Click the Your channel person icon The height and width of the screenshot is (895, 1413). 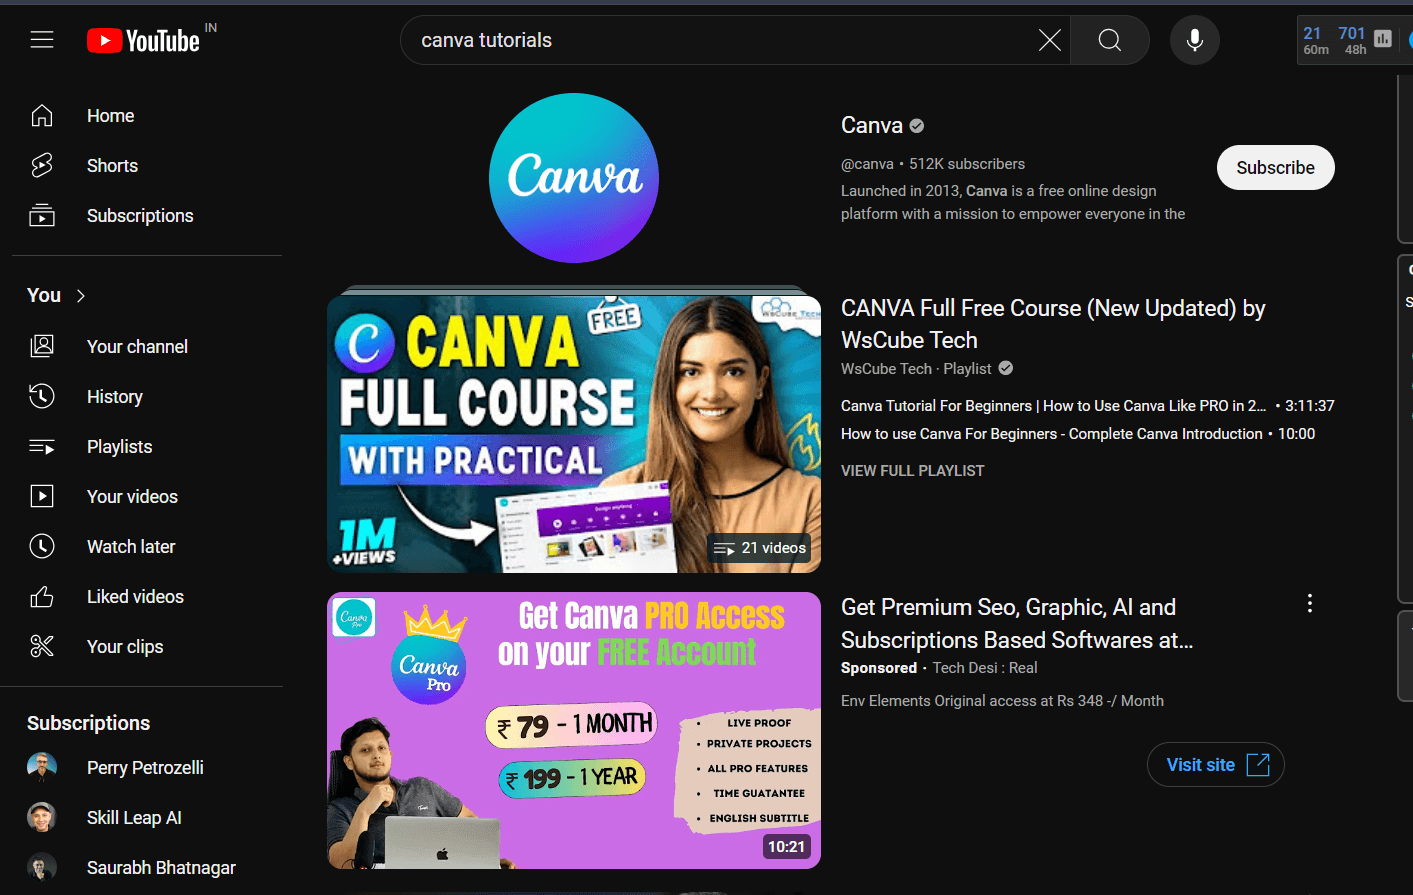point(42,347)
